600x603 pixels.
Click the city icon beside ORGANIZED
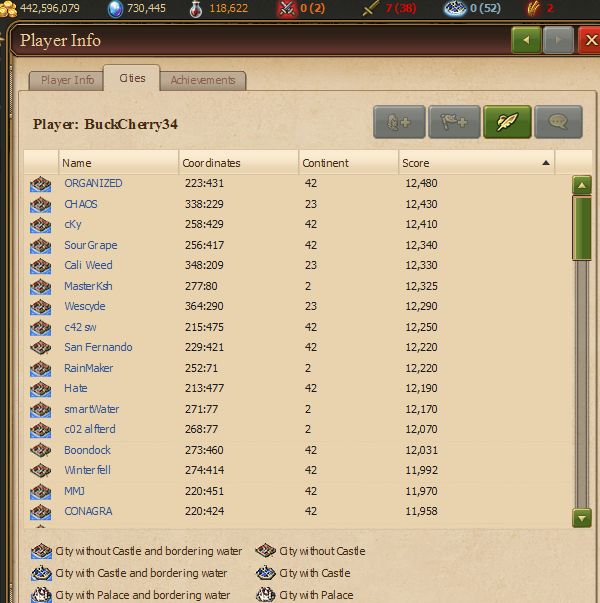tap(40, 184)
